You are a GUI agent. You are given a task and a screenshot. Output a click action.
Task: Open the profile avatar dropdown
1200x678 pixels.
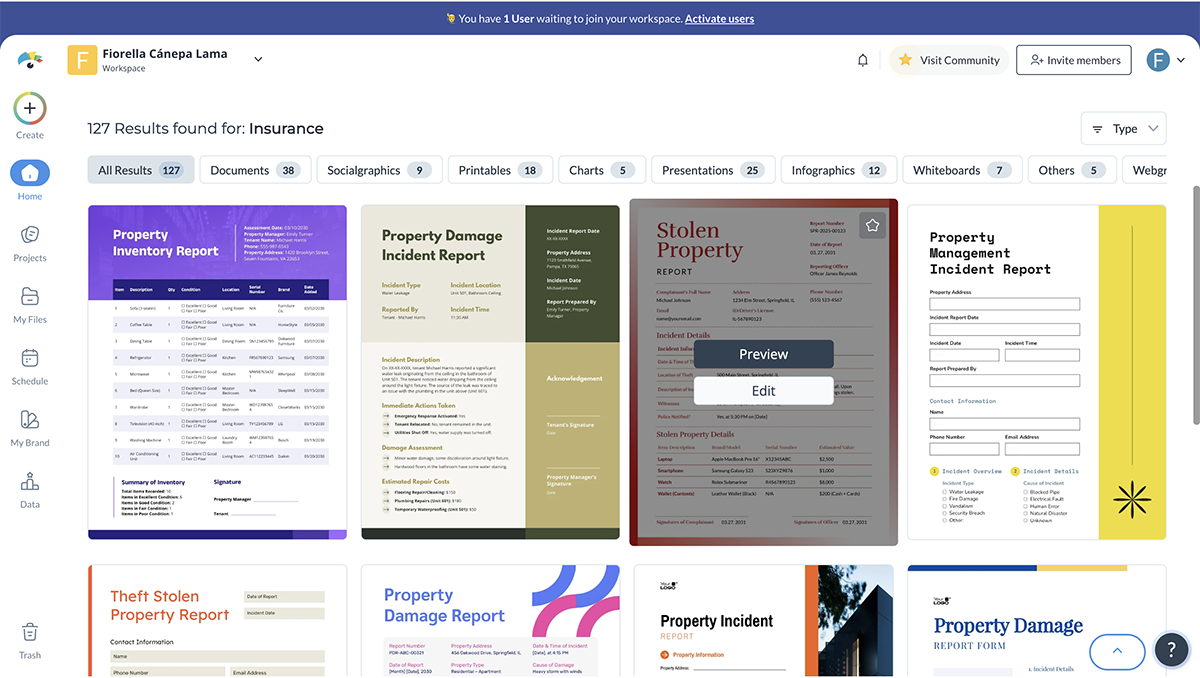point(1166,60)
